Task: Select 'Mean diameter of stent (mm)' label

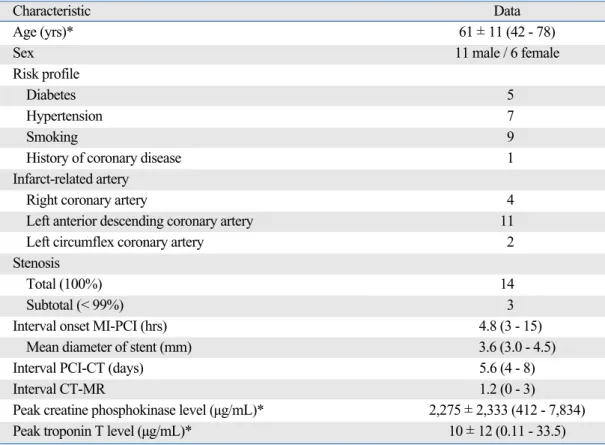Action: pyautogui.click(x=109, y=347)
